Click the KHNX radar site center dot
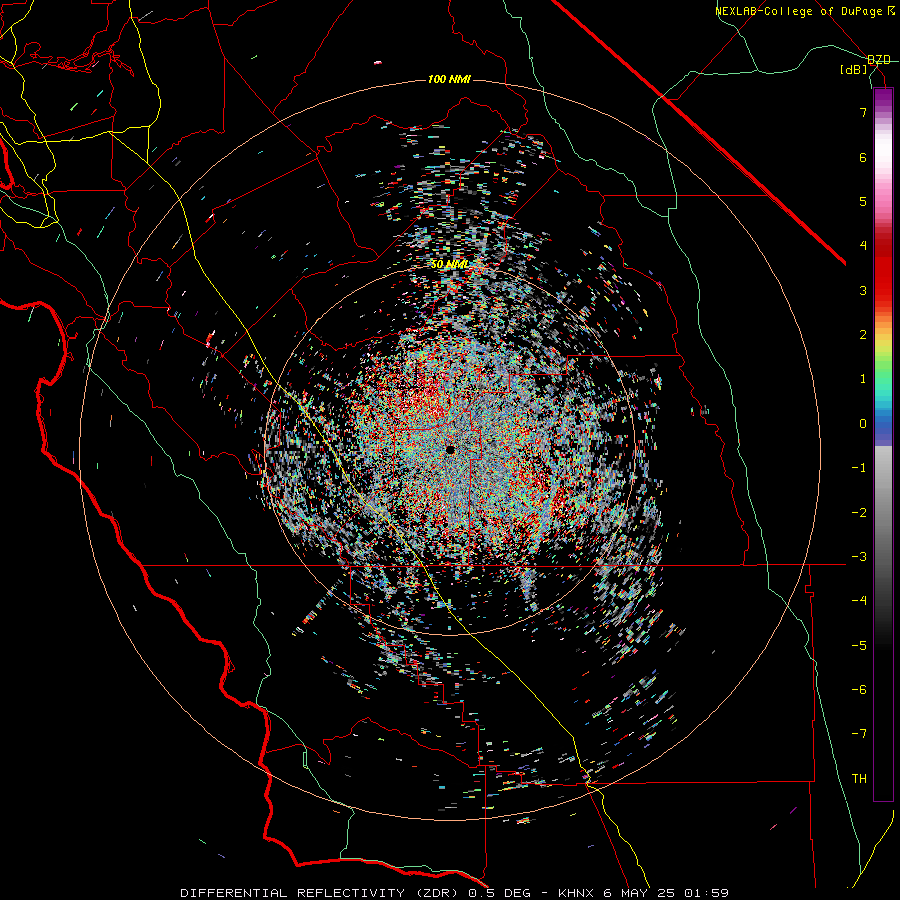This screenshot has height=900, width=900. (x=450, y=450)
